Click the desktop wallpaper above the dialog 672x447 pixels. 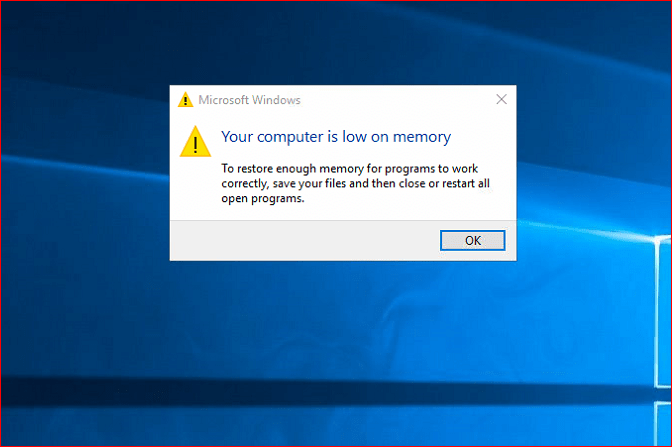343,43
